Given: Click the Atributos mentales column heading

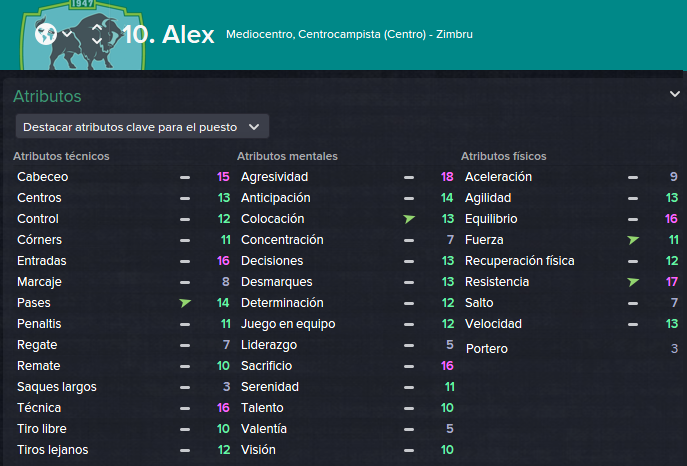Looking at the screenshot, I should pos(287,156).
